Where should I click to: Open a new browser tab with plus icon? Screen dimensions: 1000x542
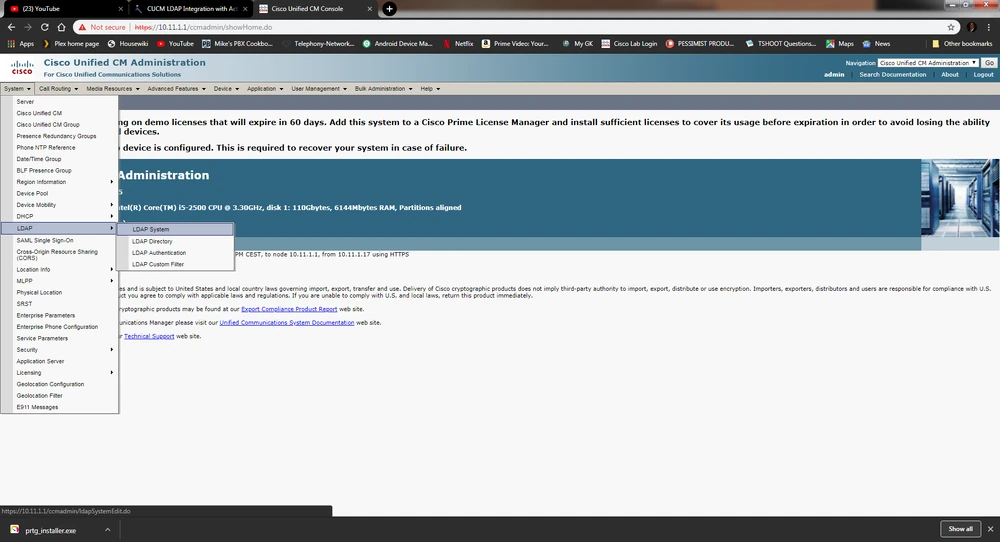click(389, 9)
